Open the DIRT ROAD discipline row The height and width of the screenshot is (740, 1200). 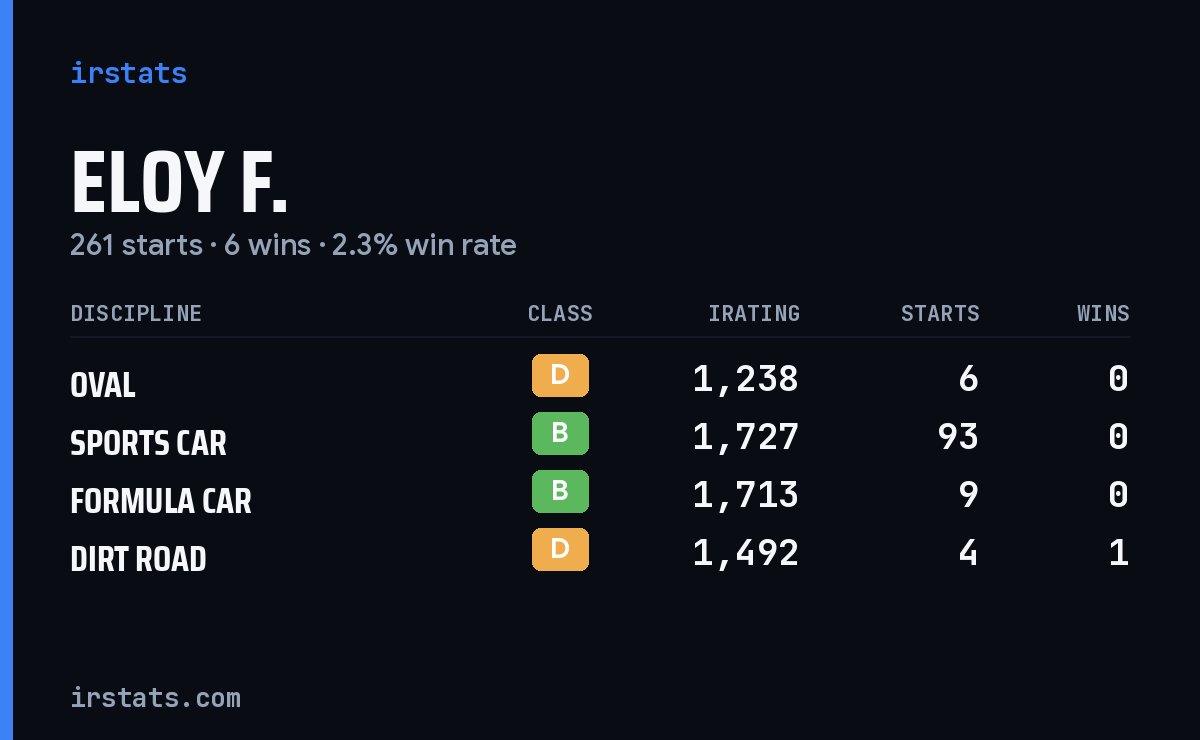point(600,553)
